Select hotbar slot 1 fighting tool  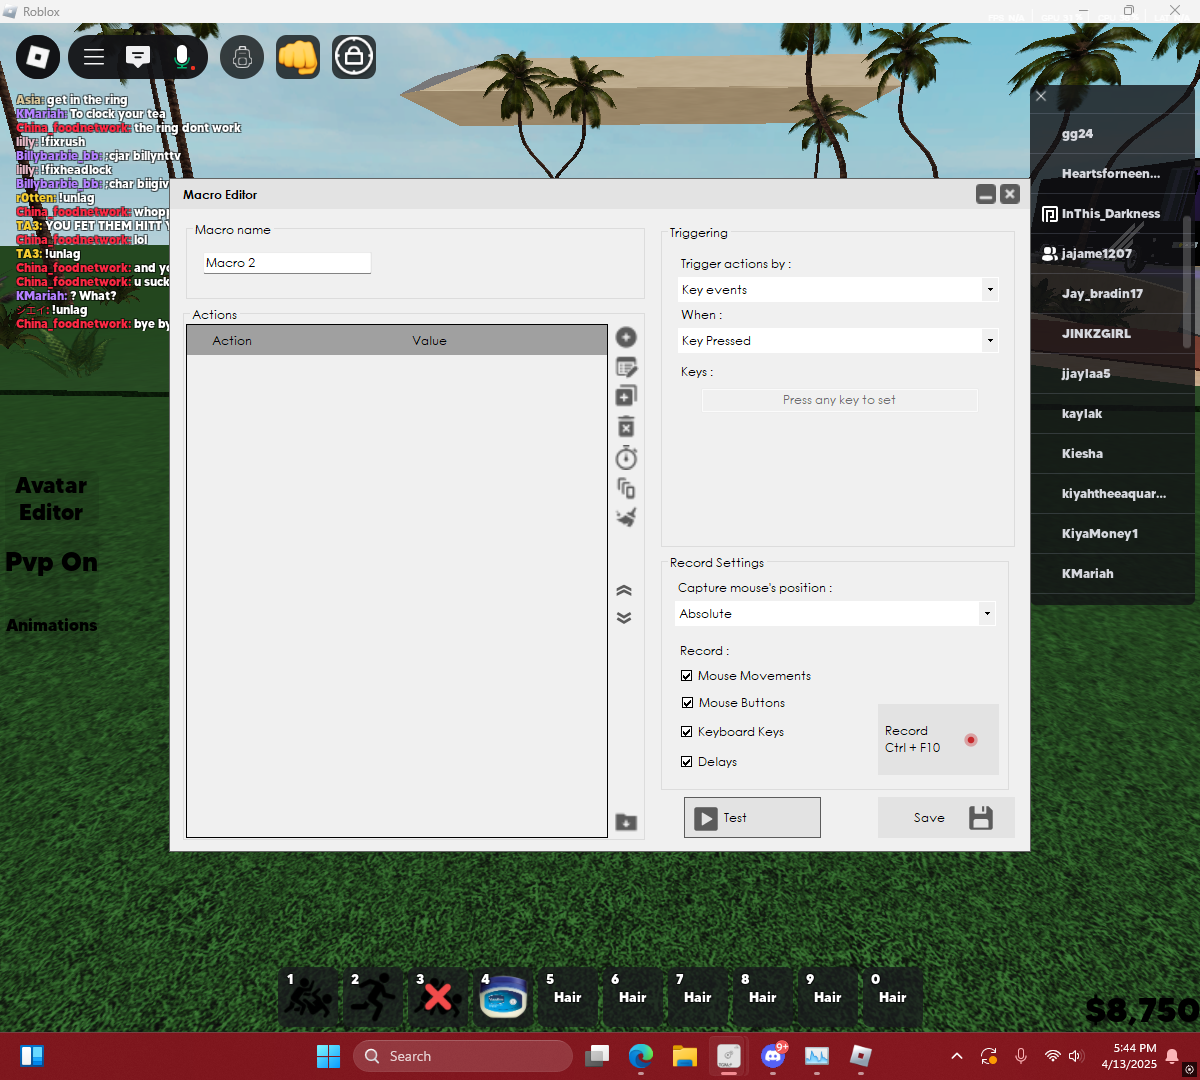point(308,997)
